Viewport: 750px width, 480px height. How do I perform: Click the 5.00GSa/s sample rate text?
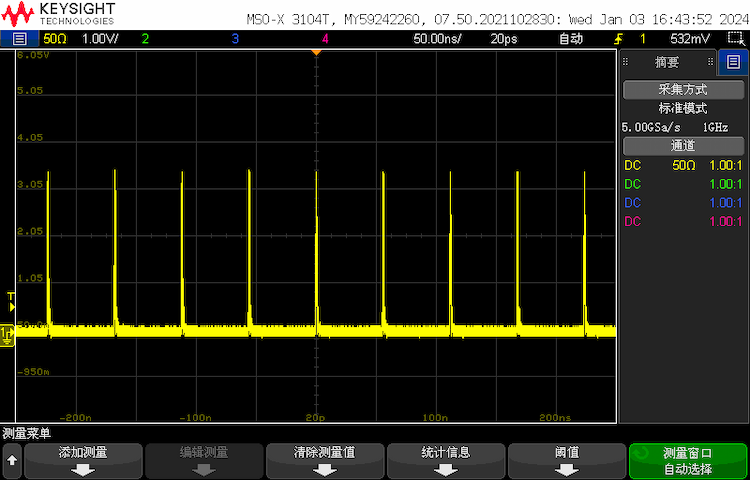[651, 128]
